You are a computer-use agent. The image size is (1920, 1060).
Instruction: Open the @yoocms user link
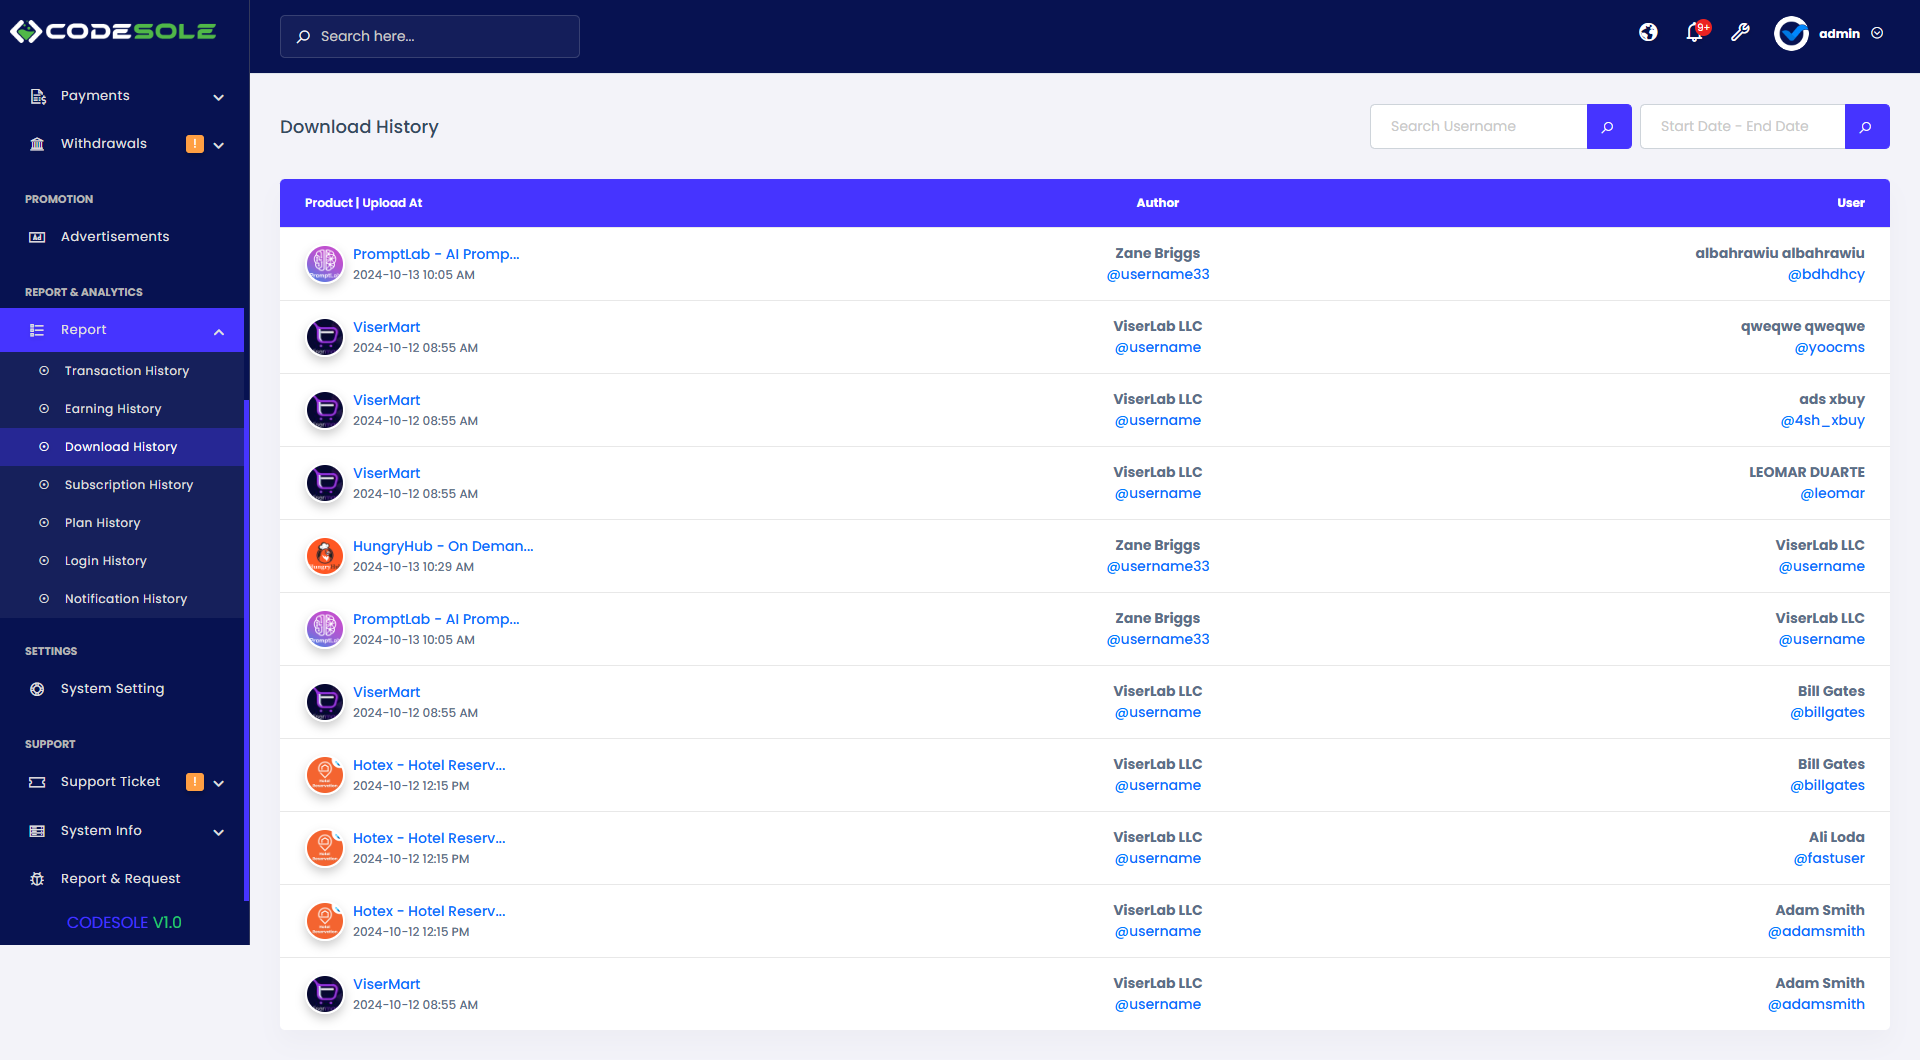tap(1829, 347)
